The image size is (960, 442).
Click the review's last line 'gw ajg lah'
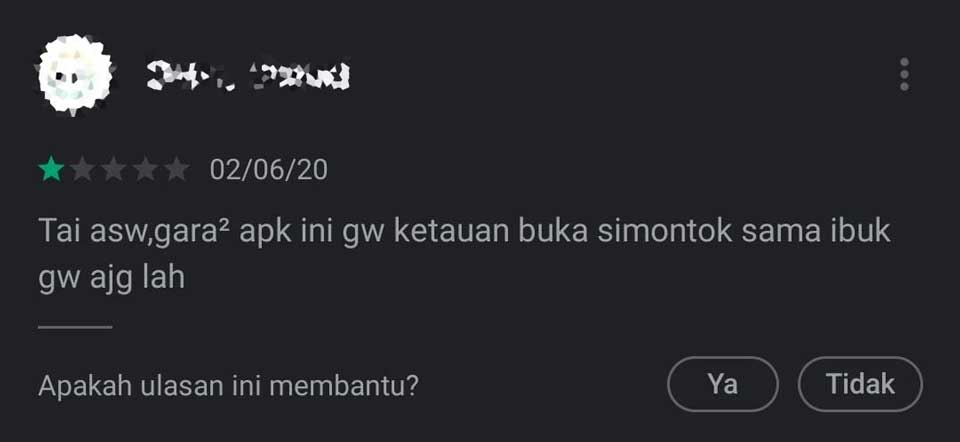[111, 279]
